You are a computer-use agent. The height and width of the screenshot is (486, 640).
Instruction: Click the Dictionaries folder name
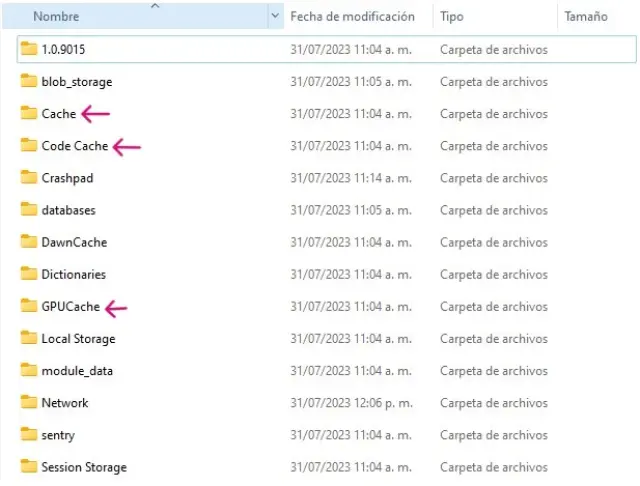click(73, 274)
